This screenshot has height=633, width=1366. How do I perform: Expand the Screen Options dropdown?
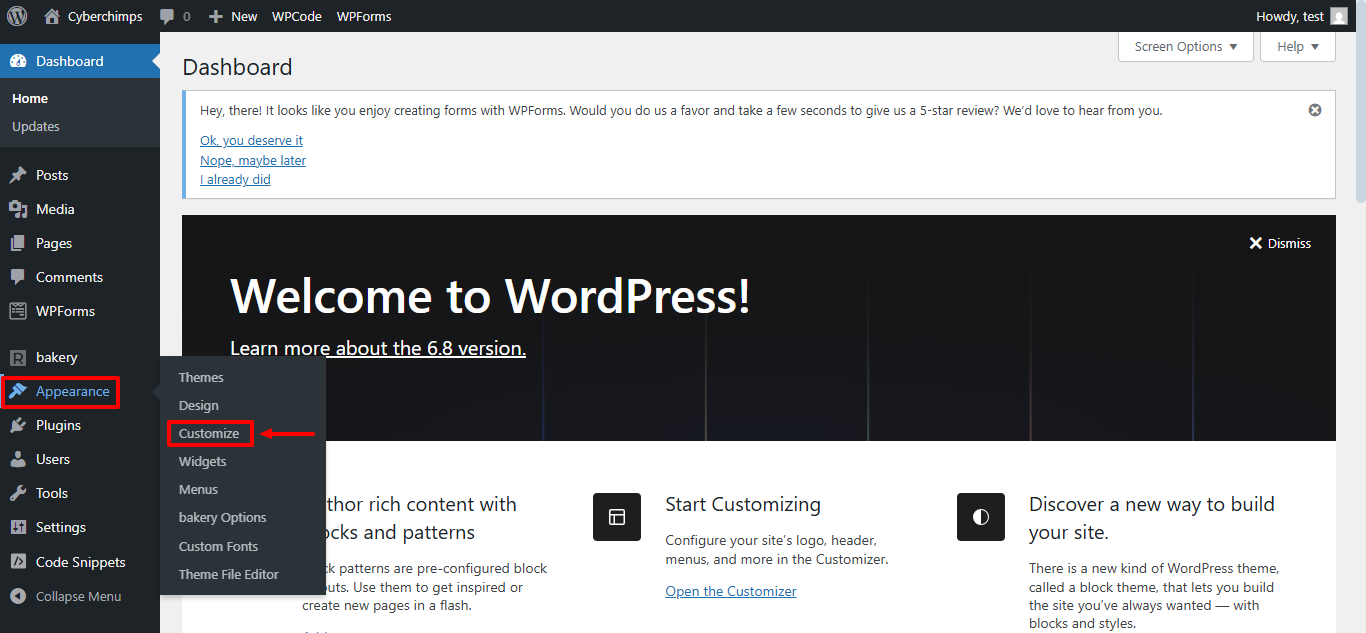point(1186,46)
